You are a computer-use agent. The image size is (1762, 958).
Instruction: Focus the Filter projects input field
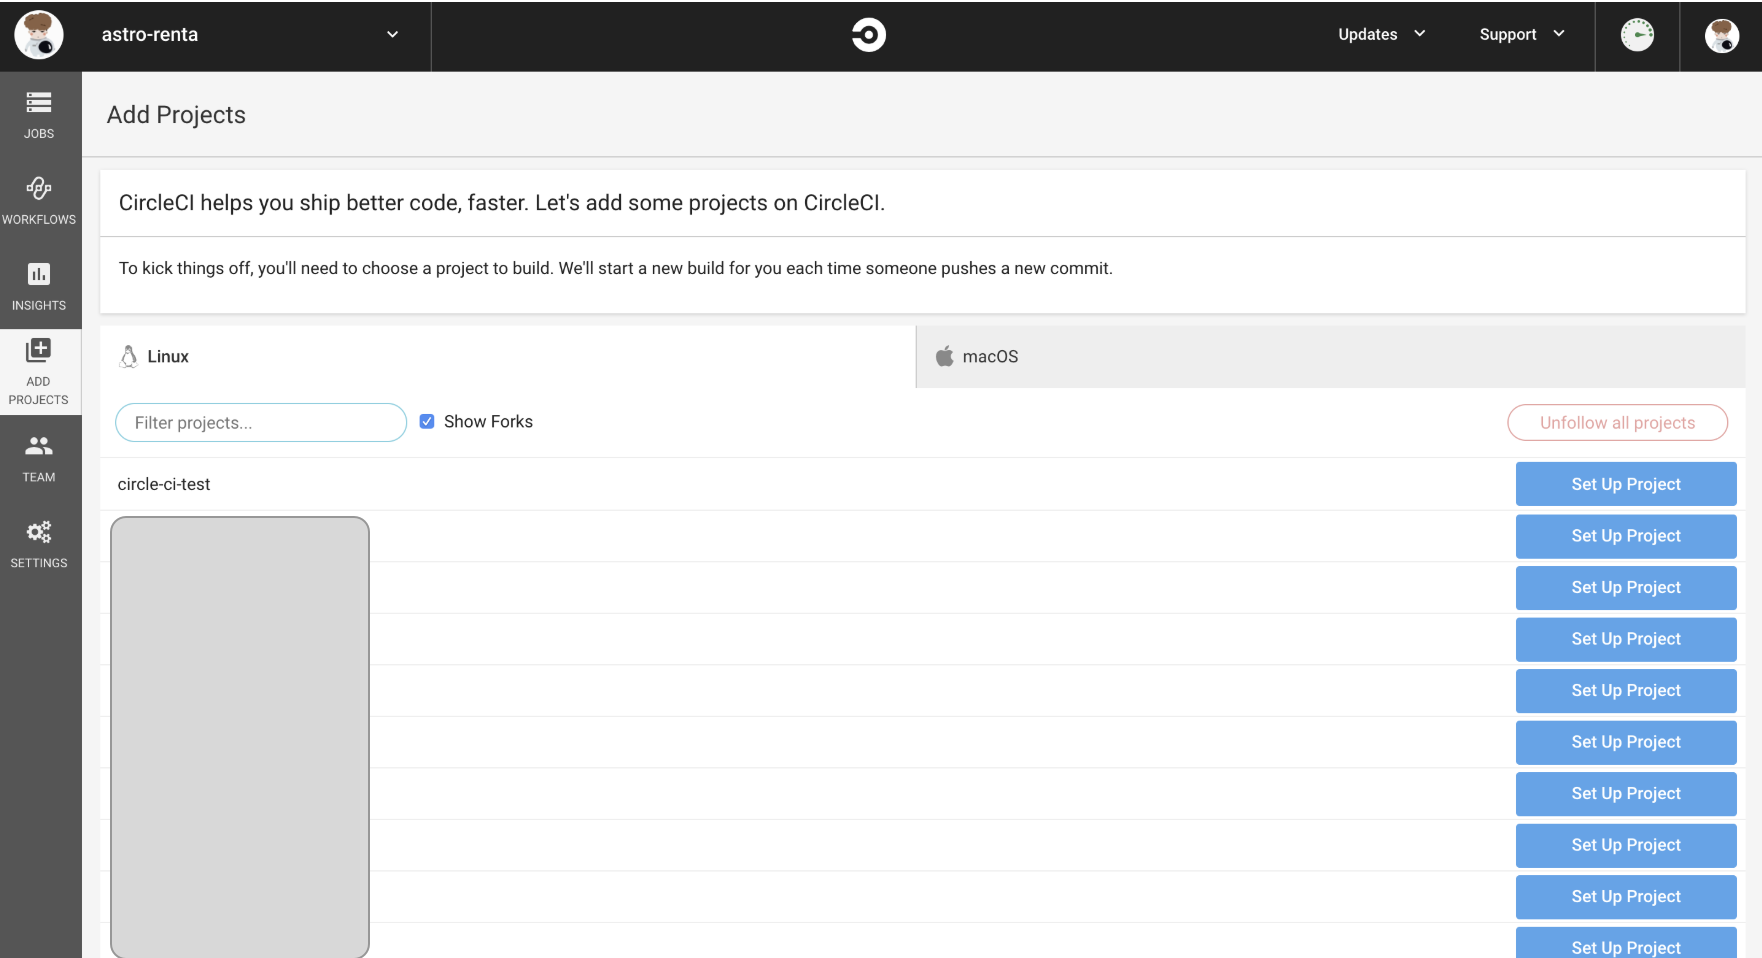(x=261, y=423)
